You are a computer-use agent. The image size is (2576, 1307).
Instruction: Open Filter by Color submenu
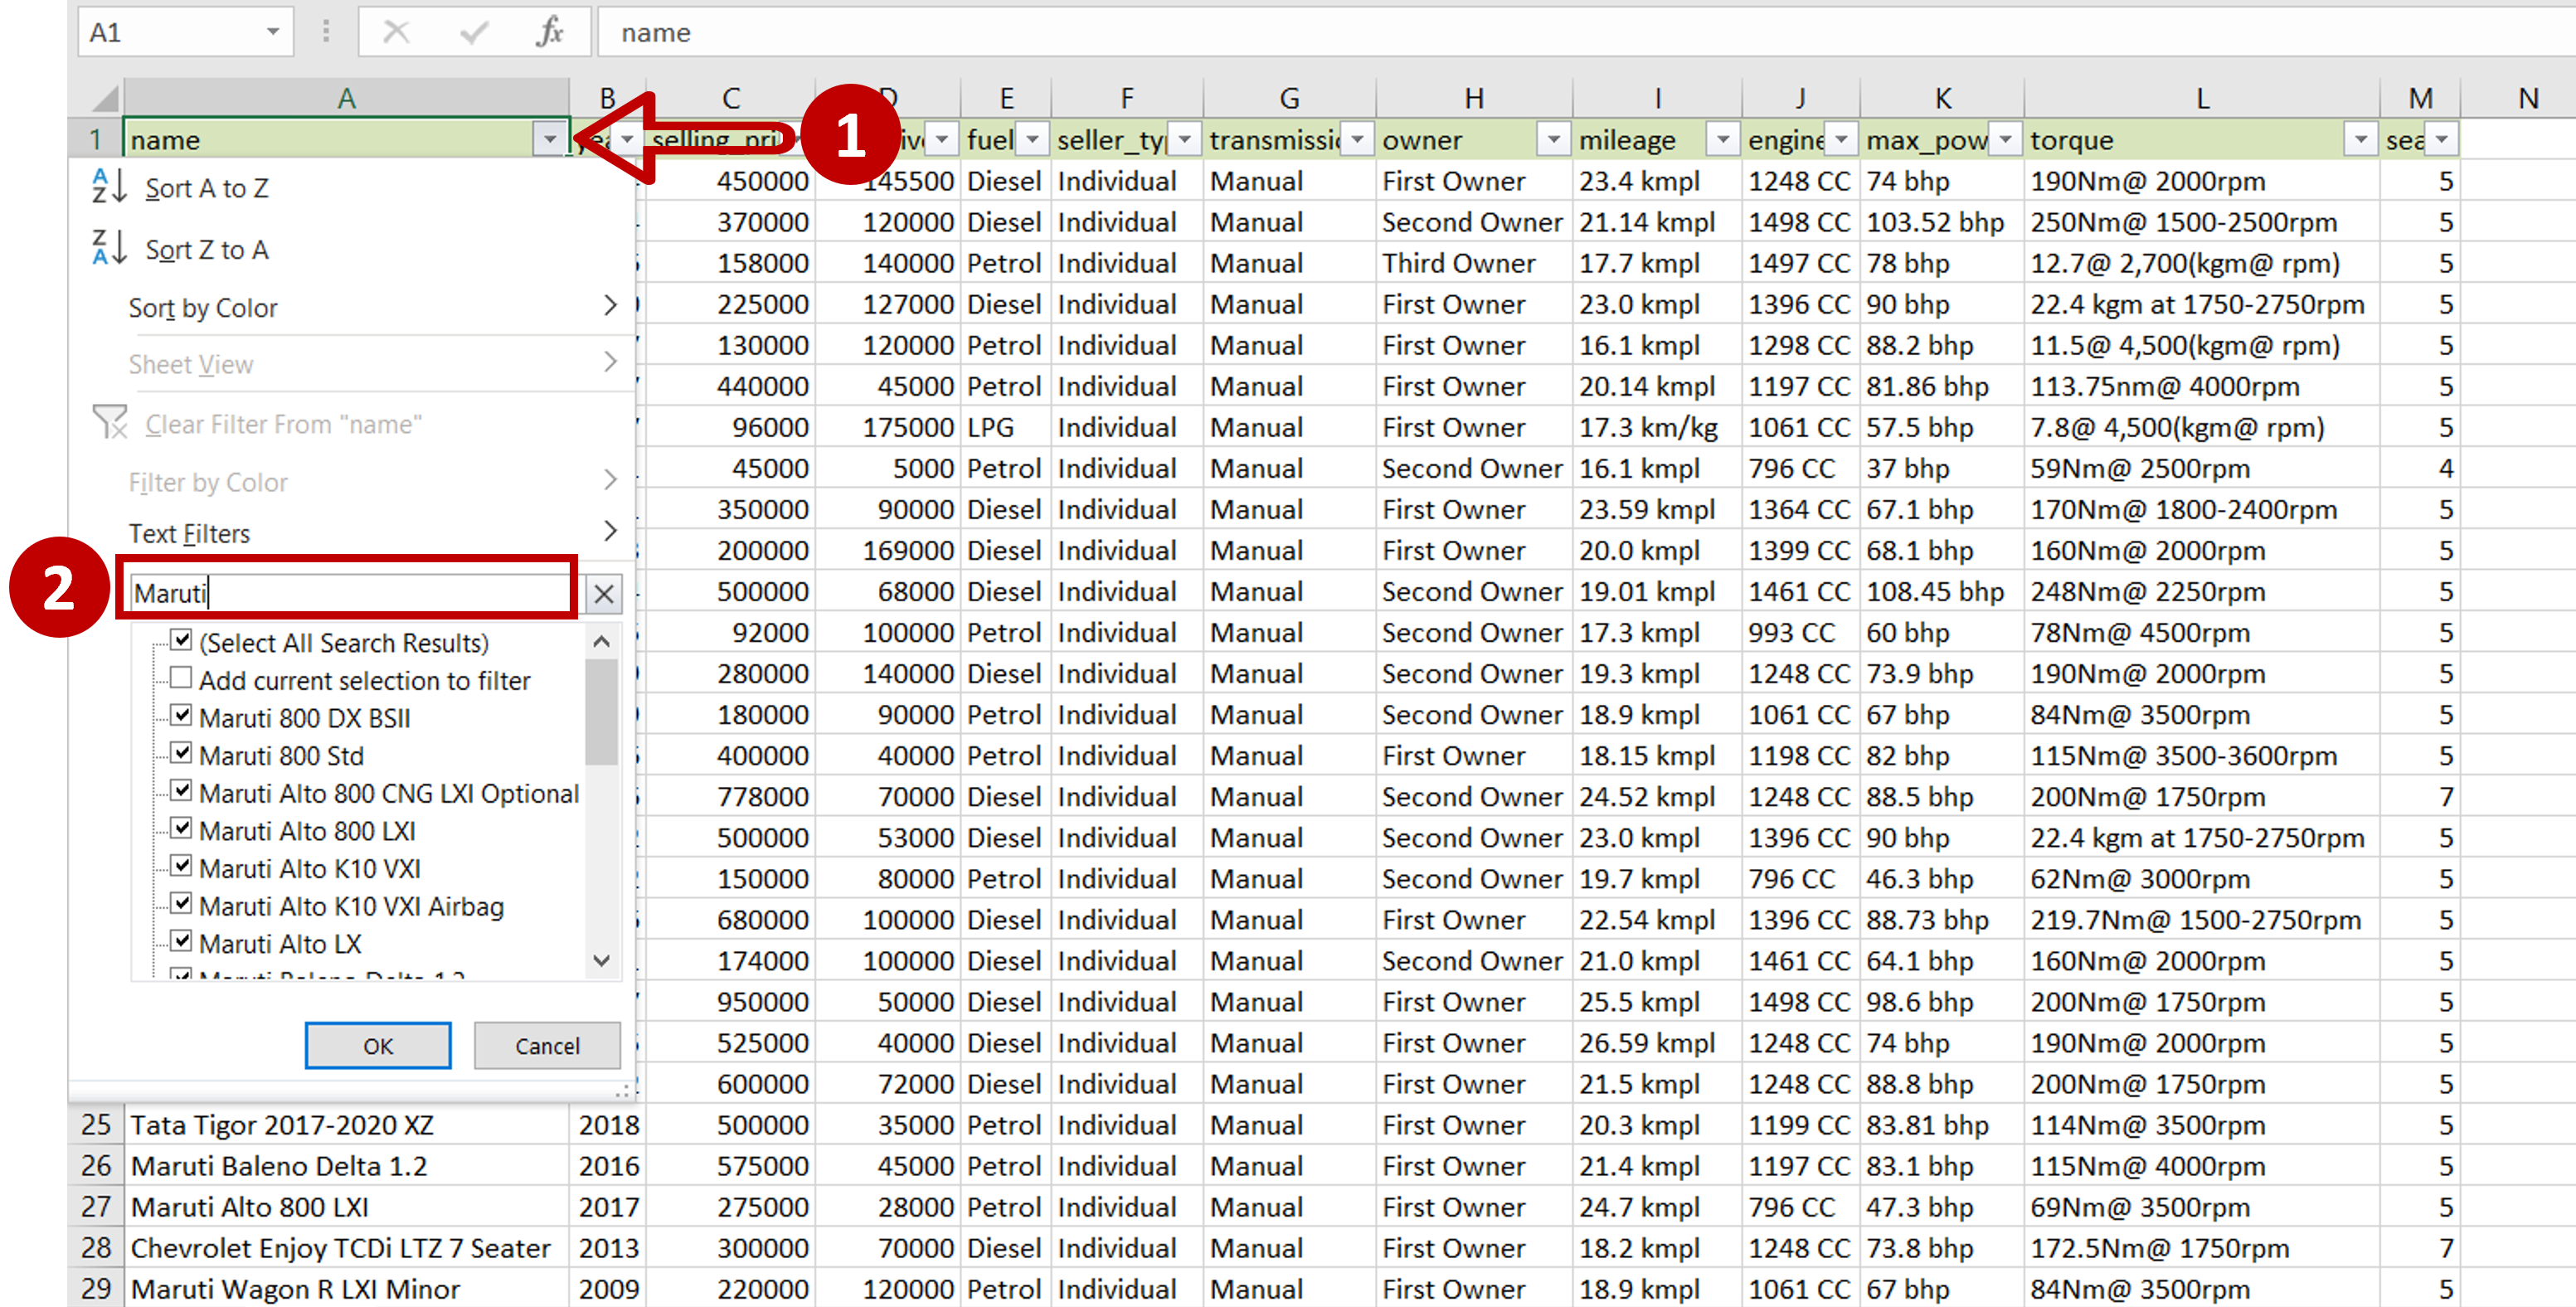[353, 482]
